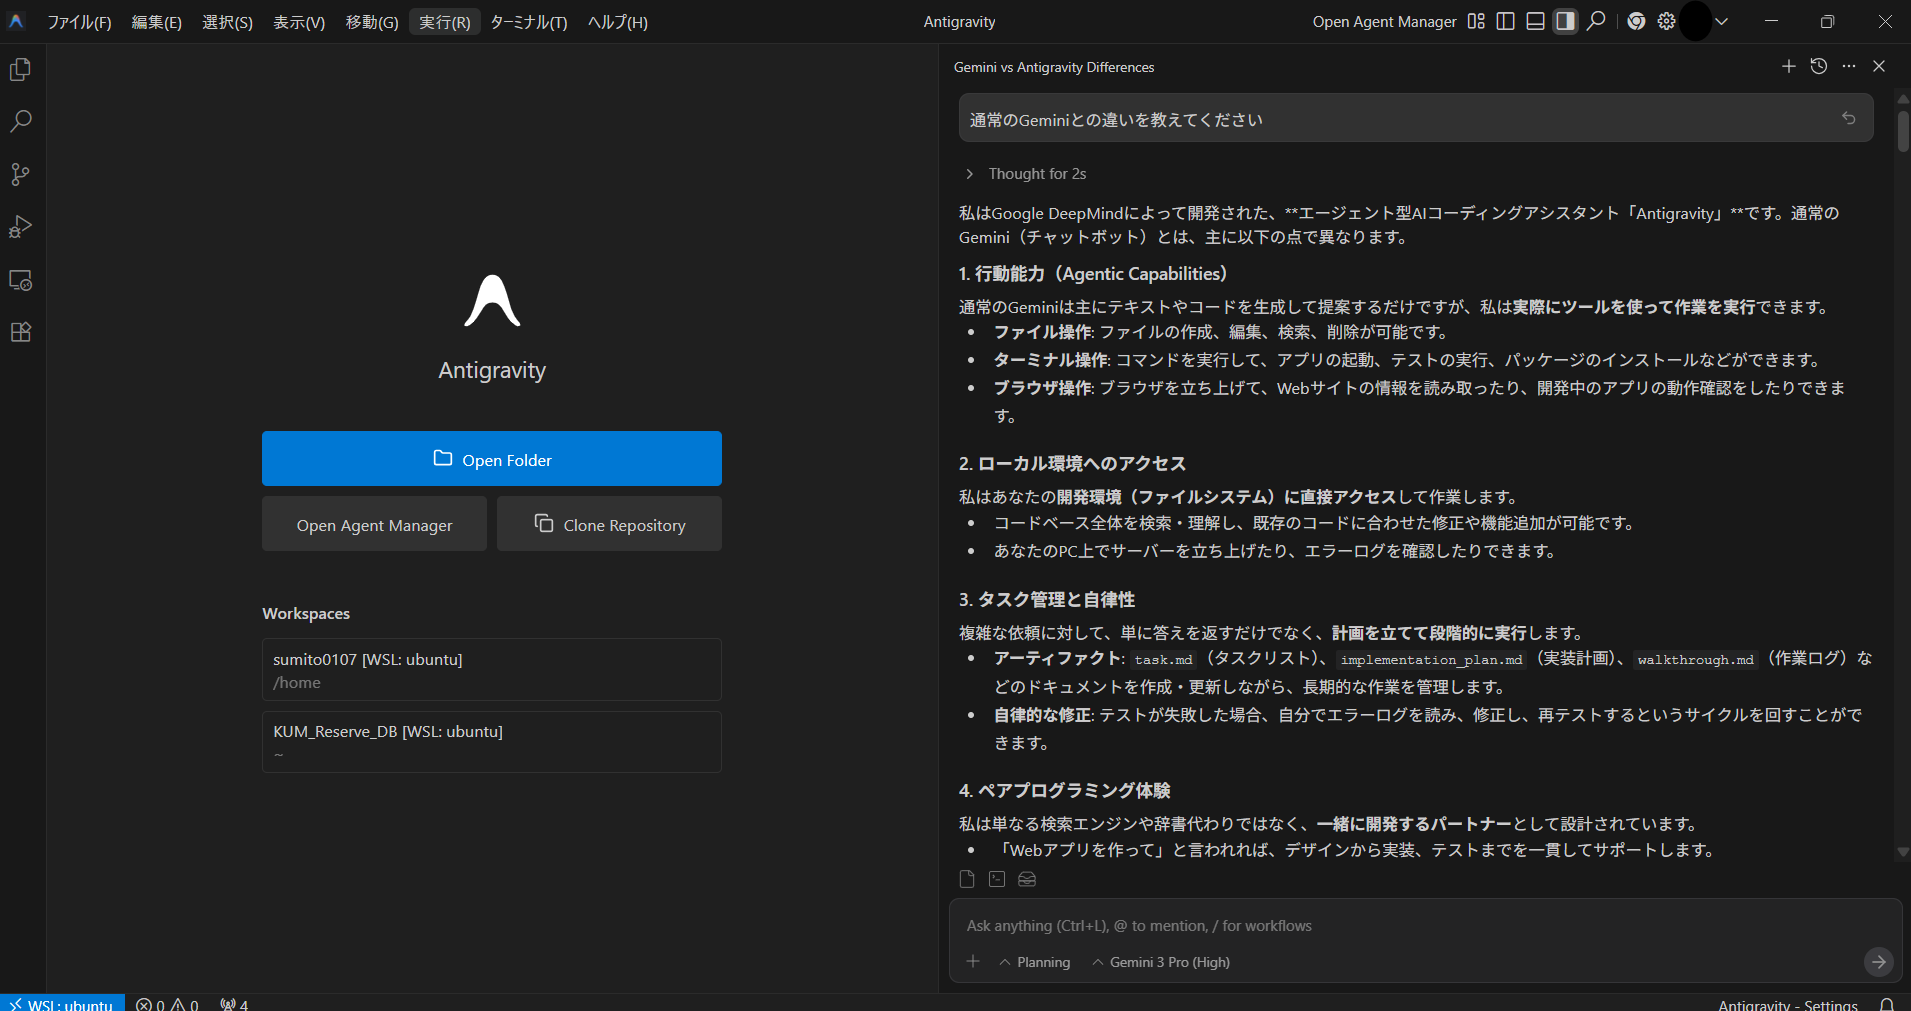This screenshot has height=1011, width=1911.
Task: Expand the chevron next to the account avatar
Action: click(1721, 21)
